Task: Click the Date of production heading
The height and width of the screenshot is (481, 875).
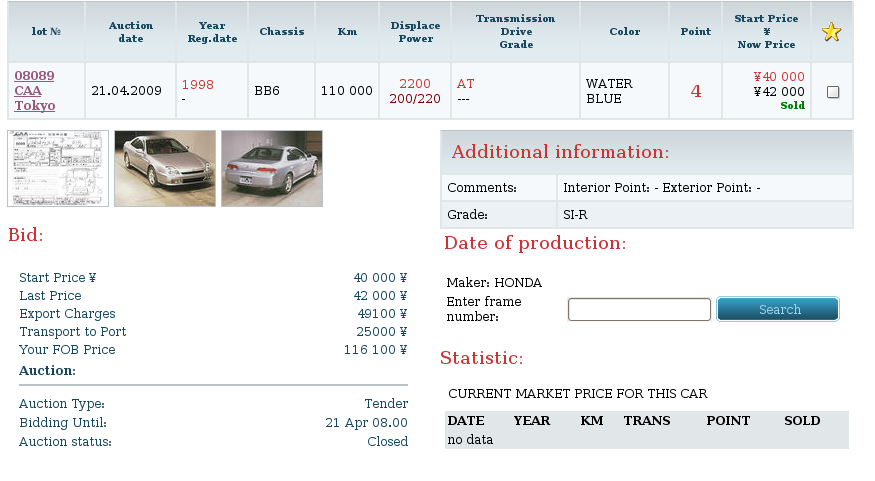Action: coord(535,243)
